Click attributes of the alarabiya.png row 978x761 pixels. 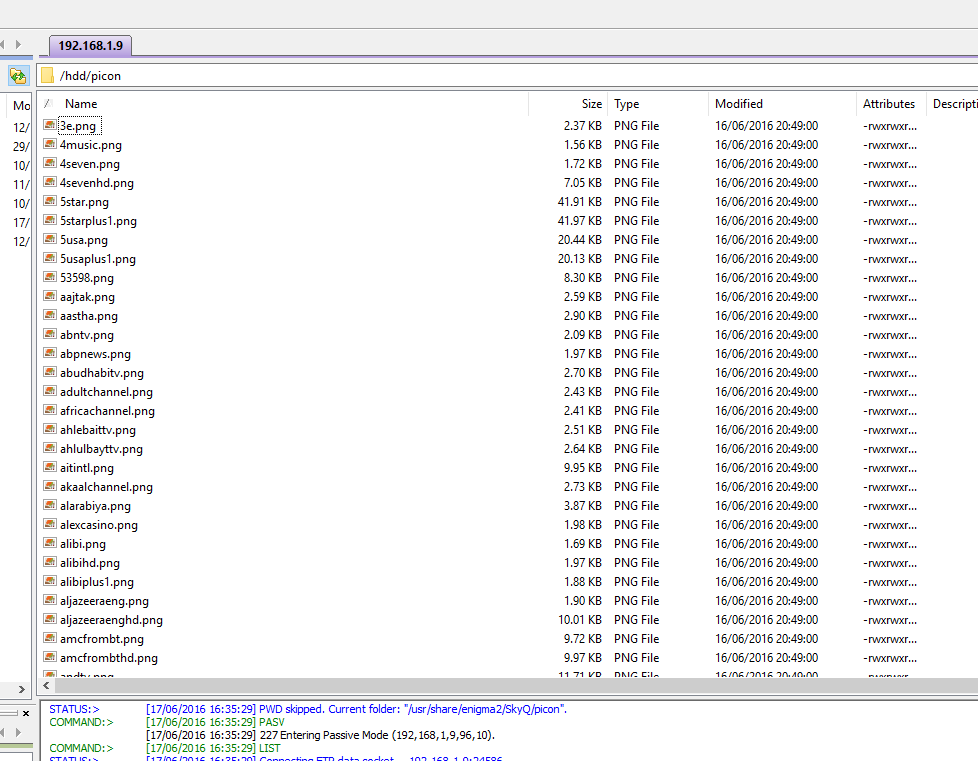889,506
